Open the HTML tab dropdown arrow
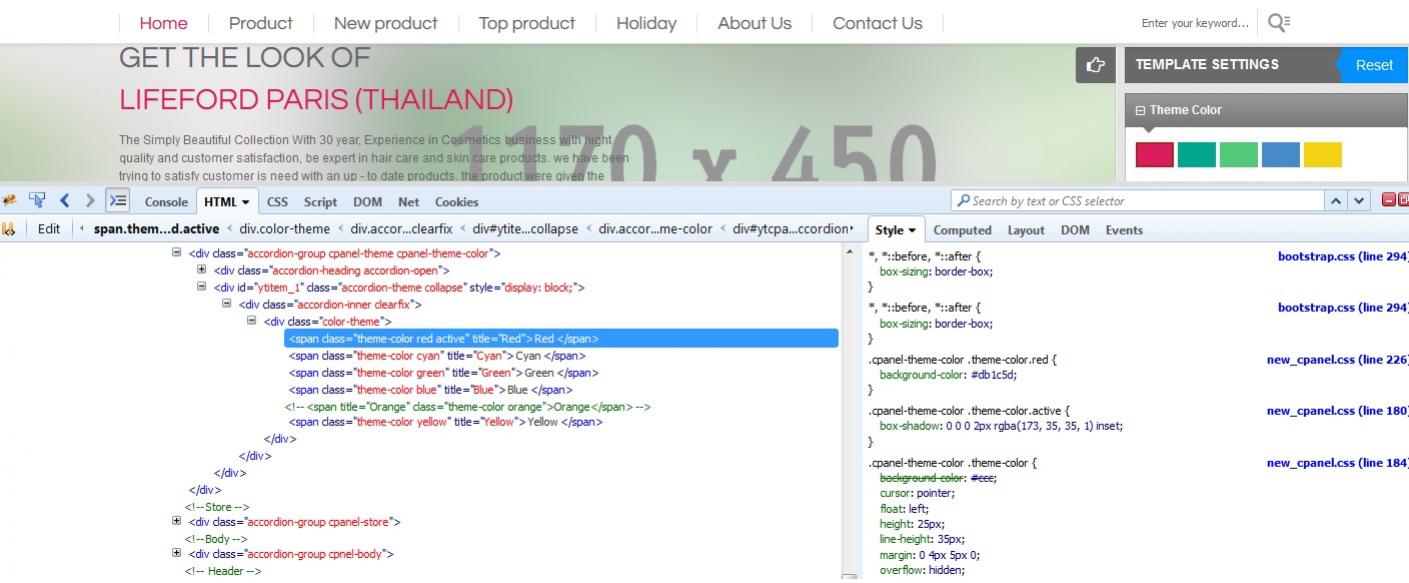The image size is (1409, 583). click(246, 202)
